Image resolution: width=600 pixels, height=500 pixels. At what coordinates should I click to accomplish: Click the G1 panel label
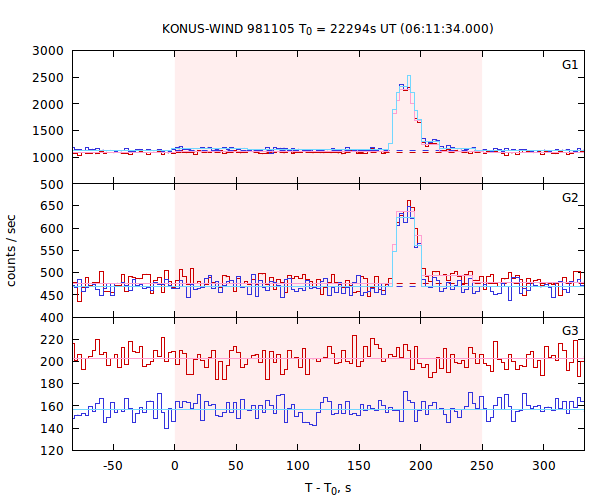click(569, 65)
